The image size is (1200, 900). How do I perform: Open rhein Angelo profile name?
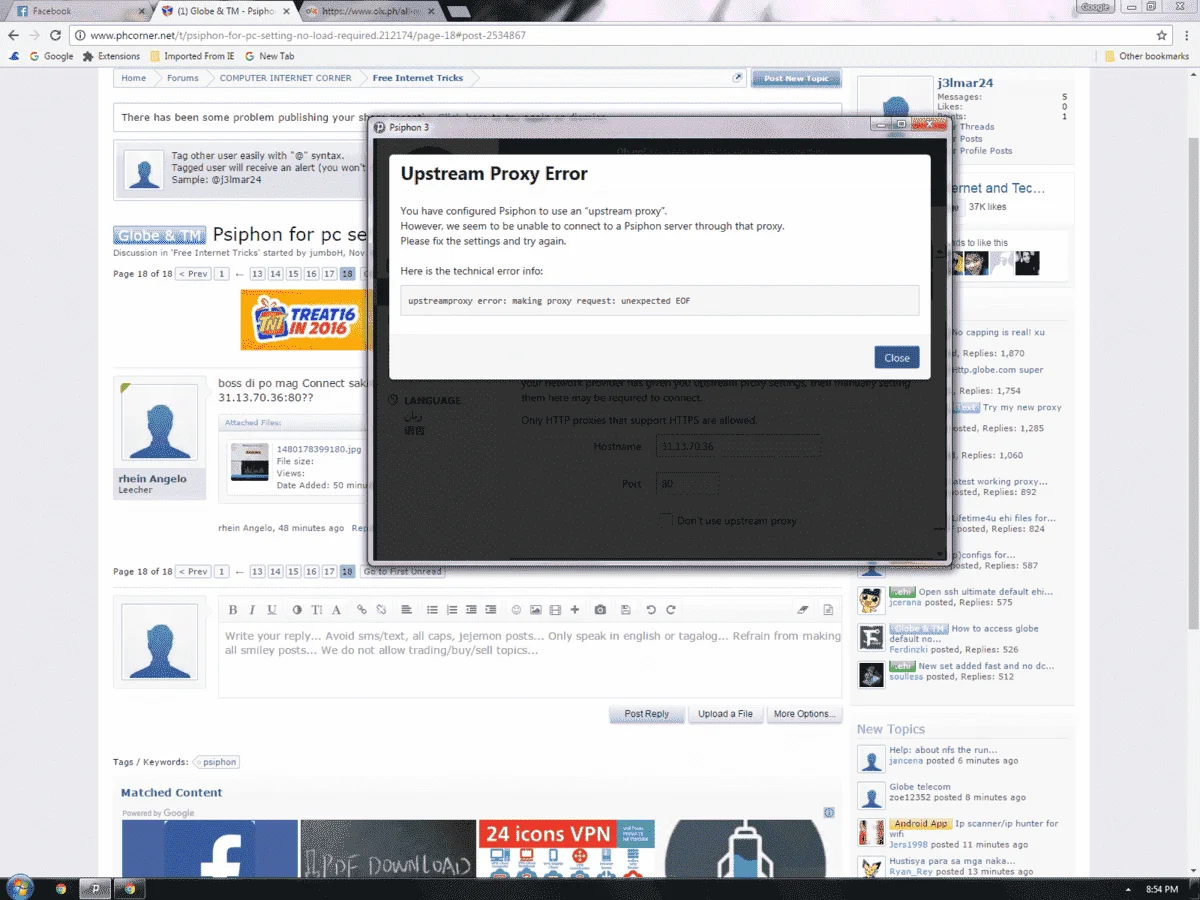(x=152, y=479)
